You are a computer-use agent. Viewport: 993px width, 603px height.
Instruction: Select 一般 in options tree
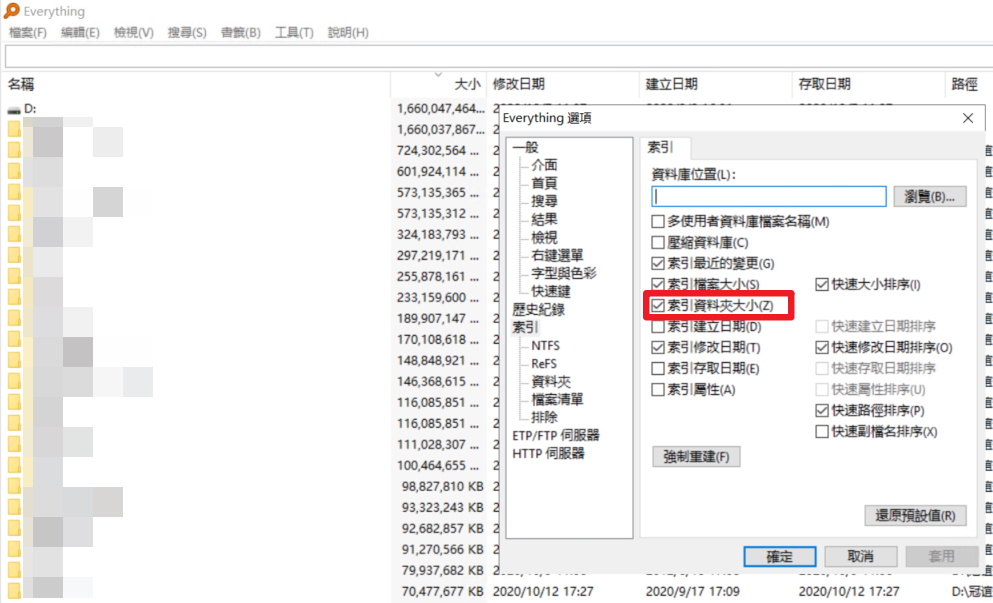(526, 147)
